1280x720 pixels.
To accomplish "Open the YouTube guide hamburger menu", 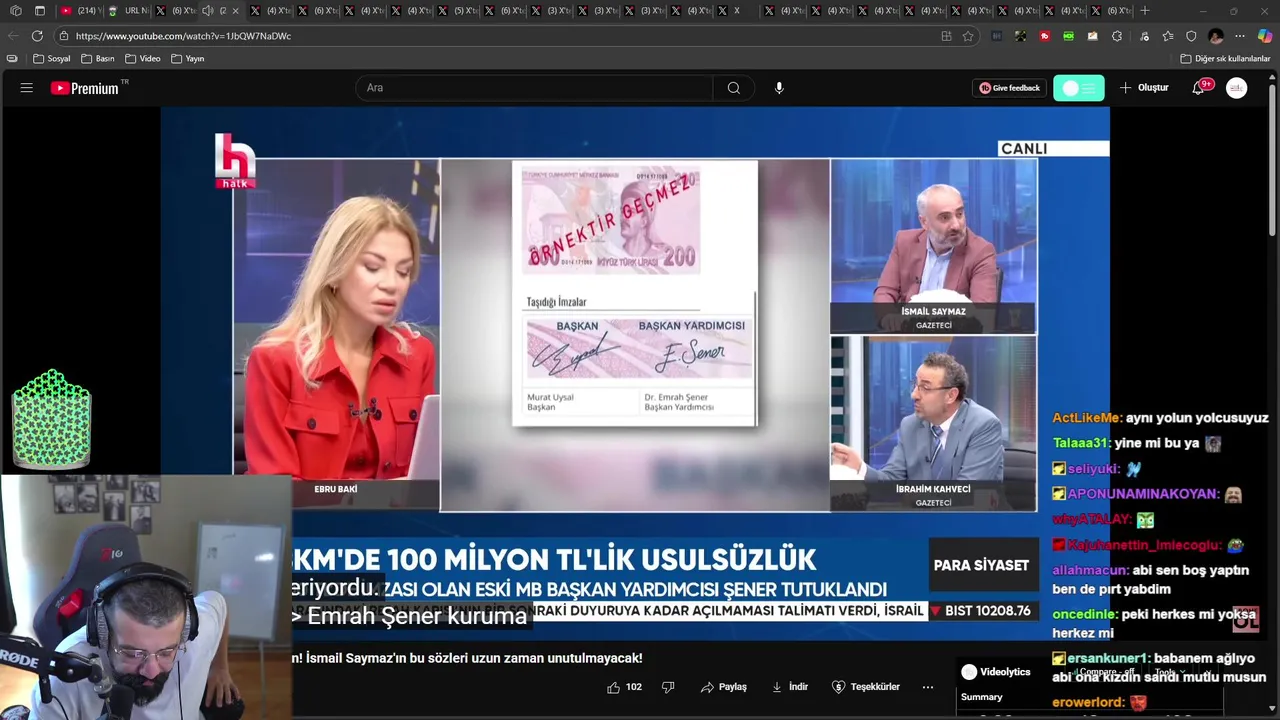I will tap(27, 88).
